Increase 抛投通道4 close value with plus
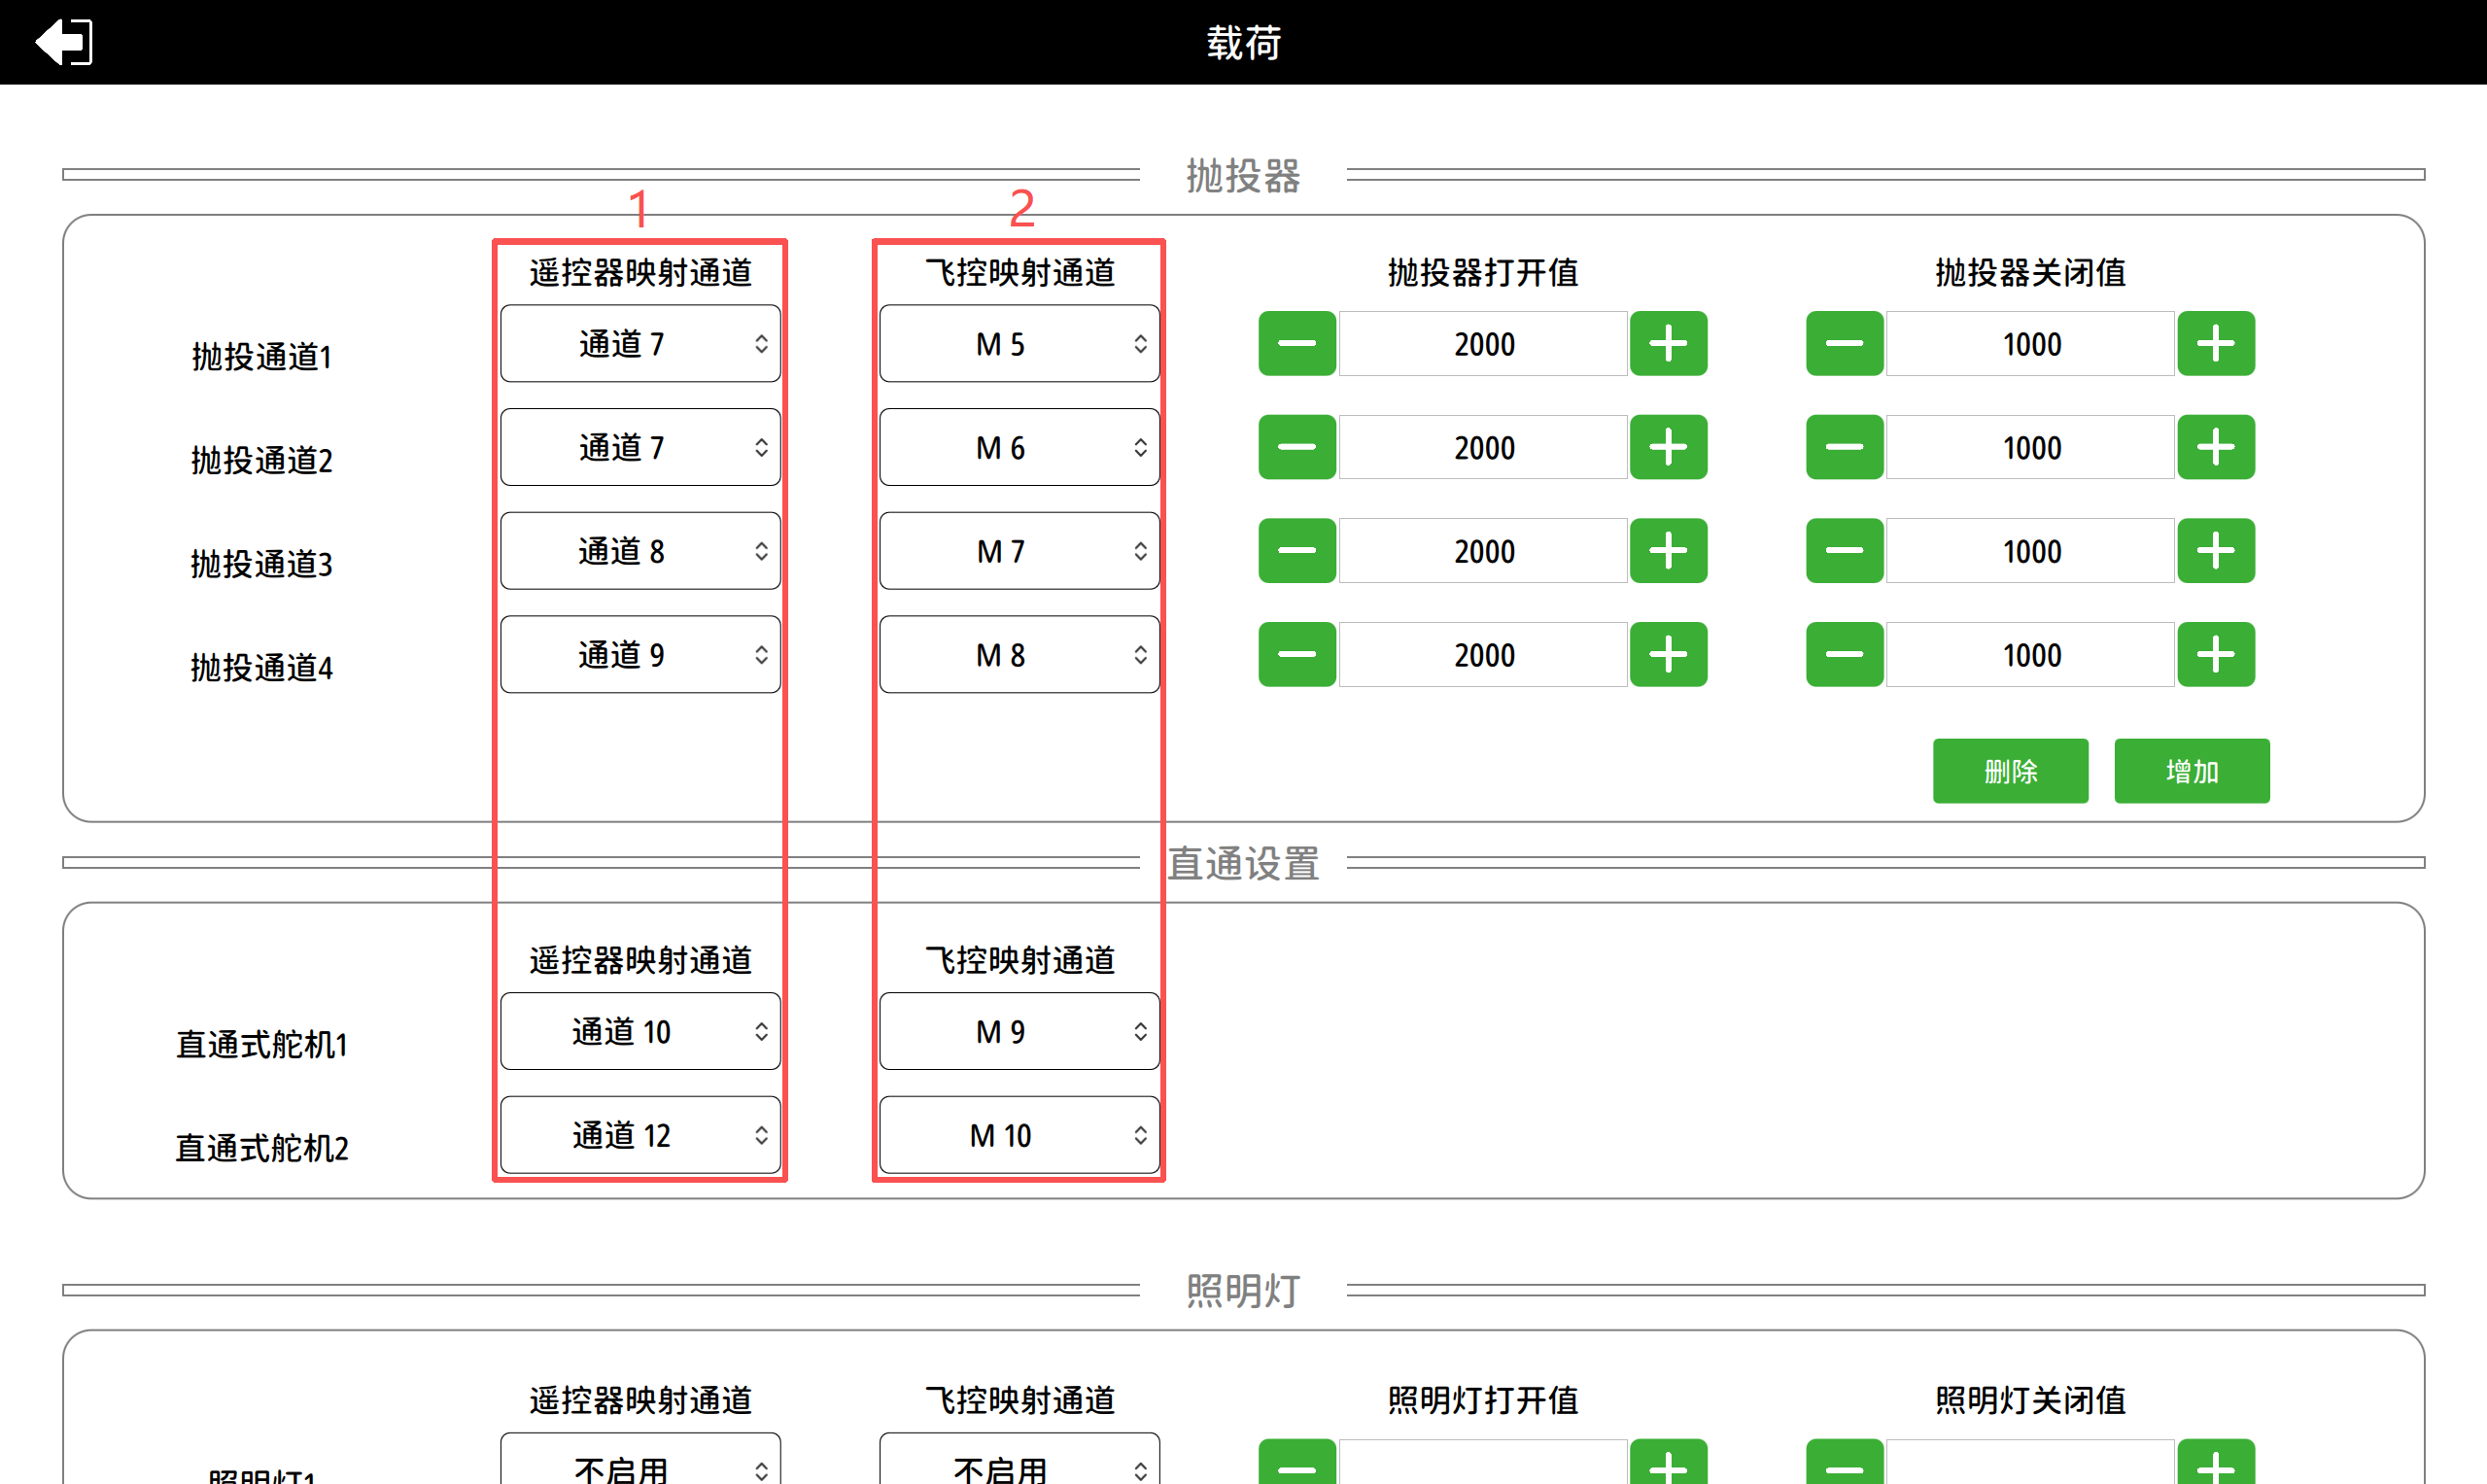This screenshot has width=2487, height=1484. [2215, 655]
